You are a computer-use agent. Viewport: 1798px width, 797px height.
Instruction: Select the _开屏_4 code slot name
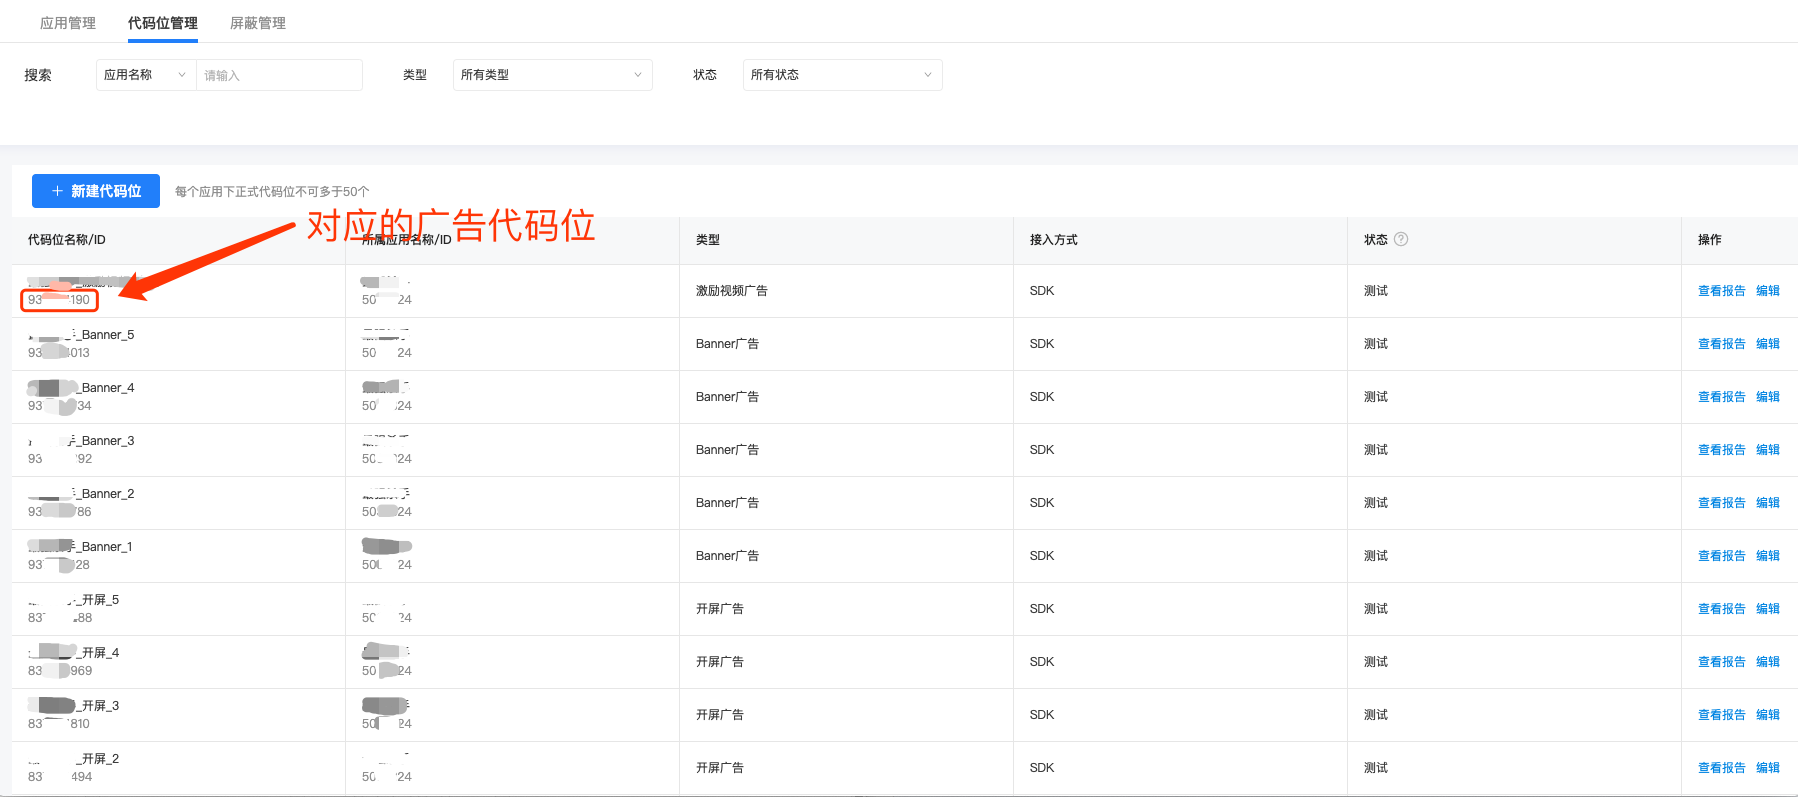74,653
